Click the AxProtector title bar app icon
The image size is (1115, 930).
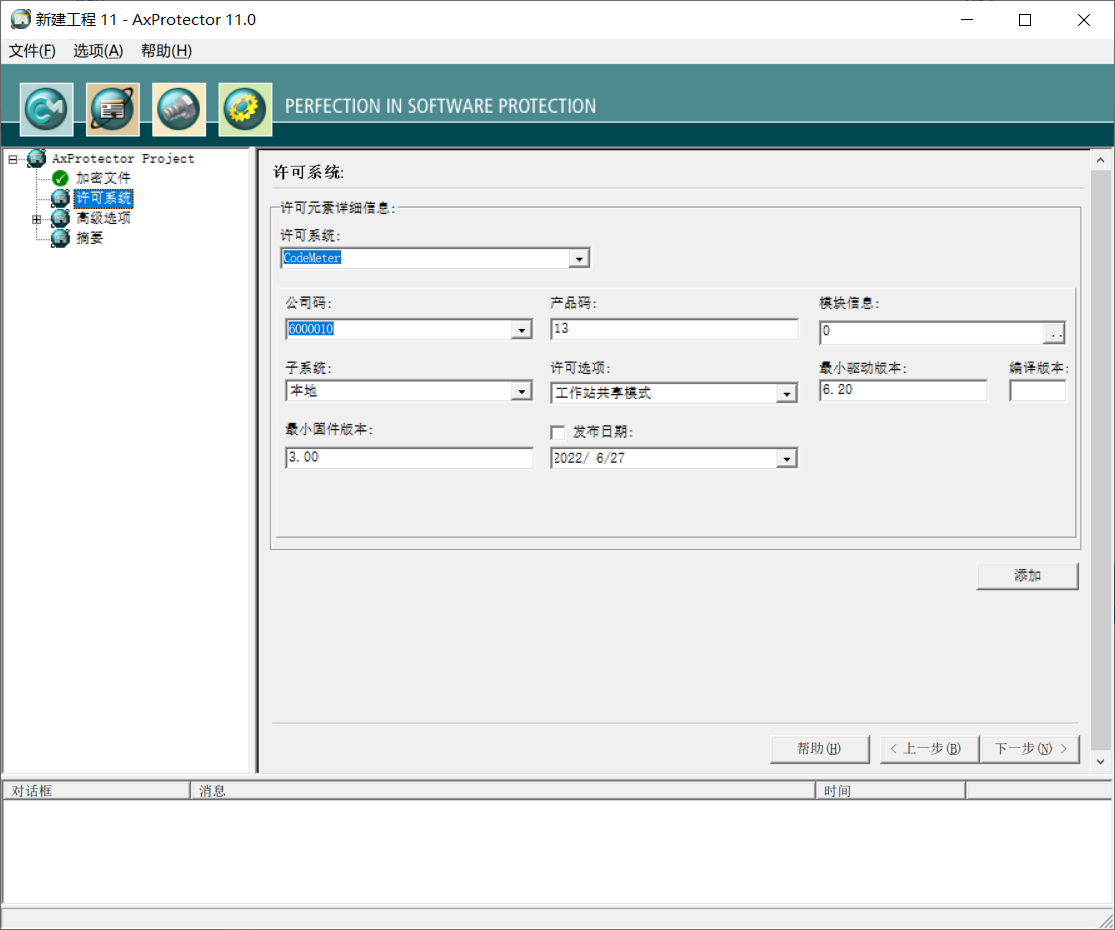(x=20, y=19)
